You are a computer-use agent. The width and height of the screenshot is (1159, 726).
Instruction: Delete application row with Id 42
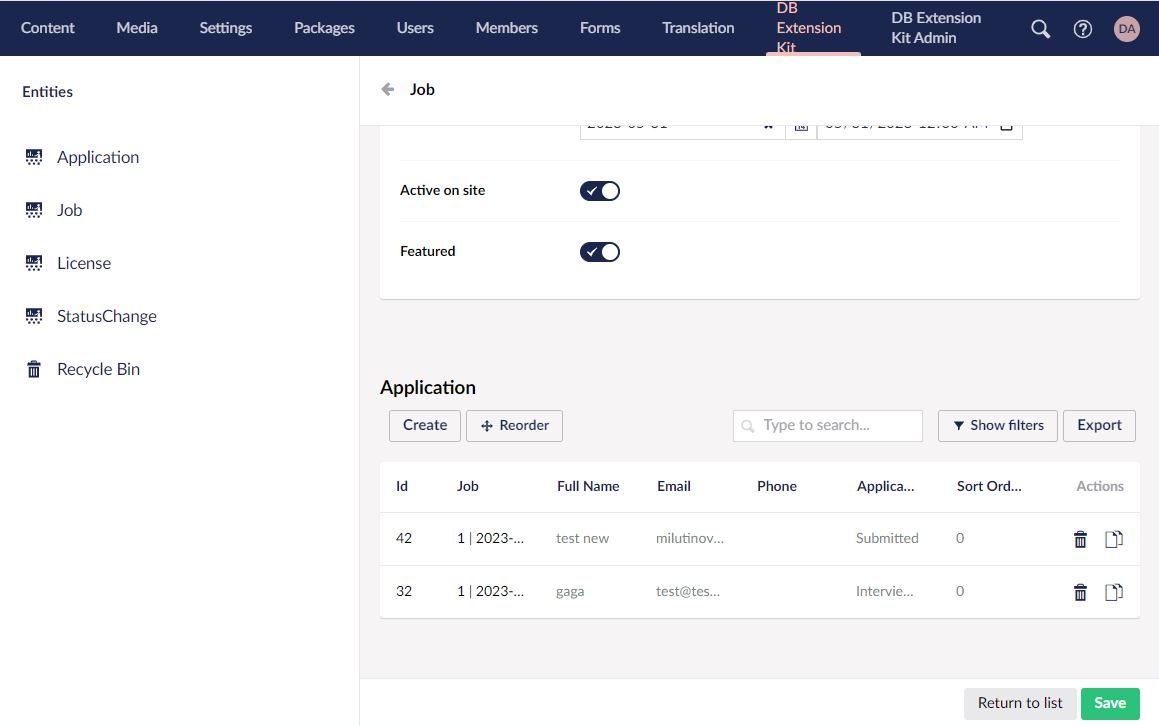pyautogui.click(x=1080, y=539)
